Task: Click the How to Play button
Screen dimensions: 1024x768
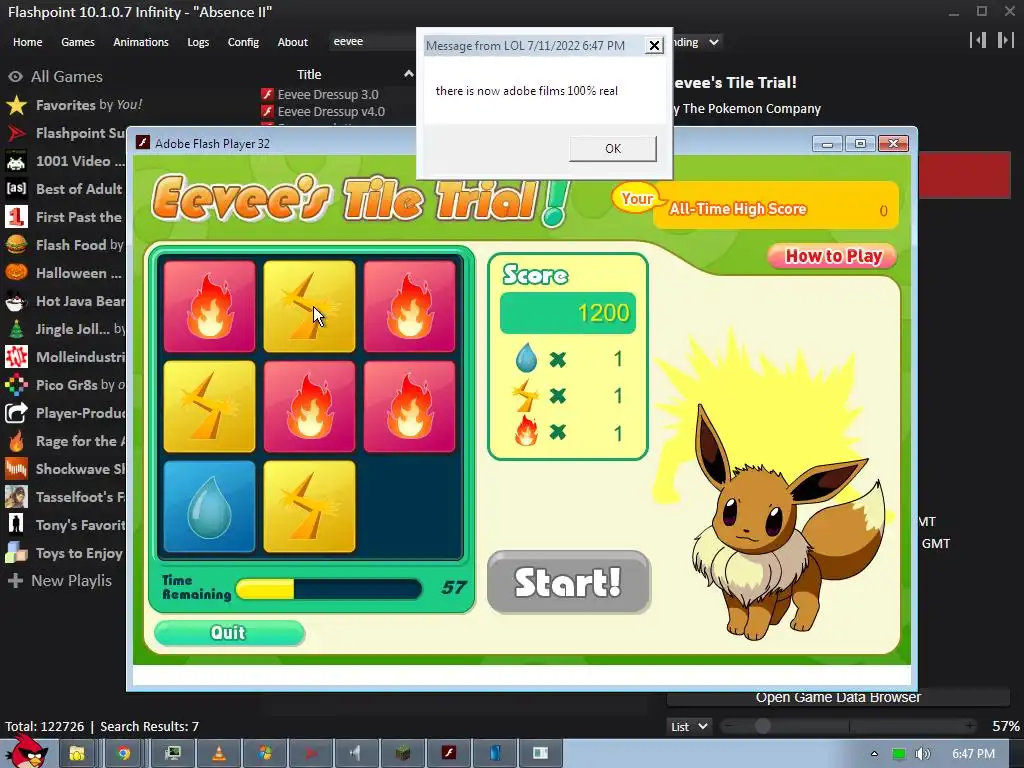Action: pyautogui.click(x=833, y=256)
